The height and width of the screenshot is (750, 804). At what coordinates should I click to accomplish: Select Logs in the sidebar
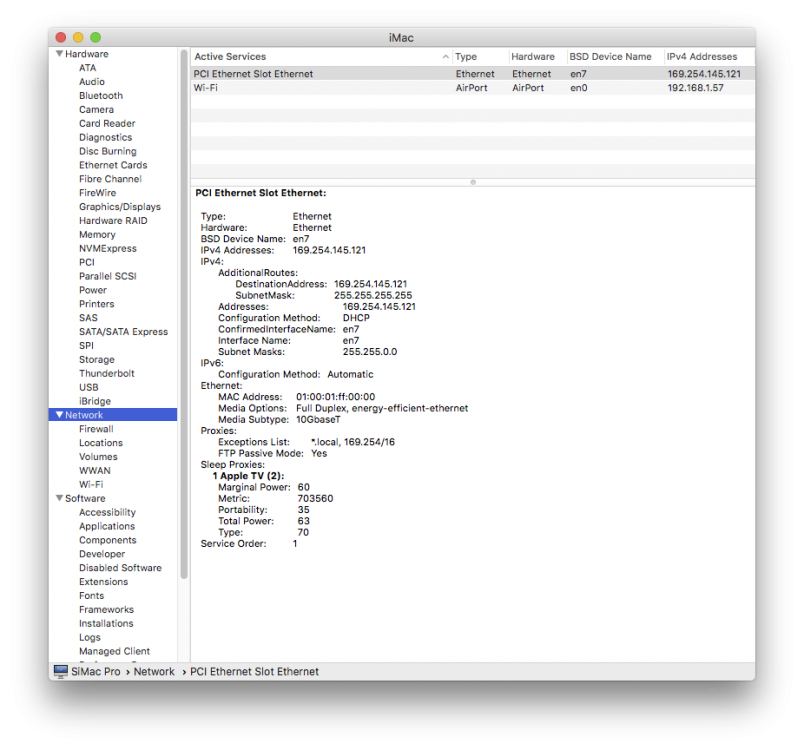(x=90, y=637)
